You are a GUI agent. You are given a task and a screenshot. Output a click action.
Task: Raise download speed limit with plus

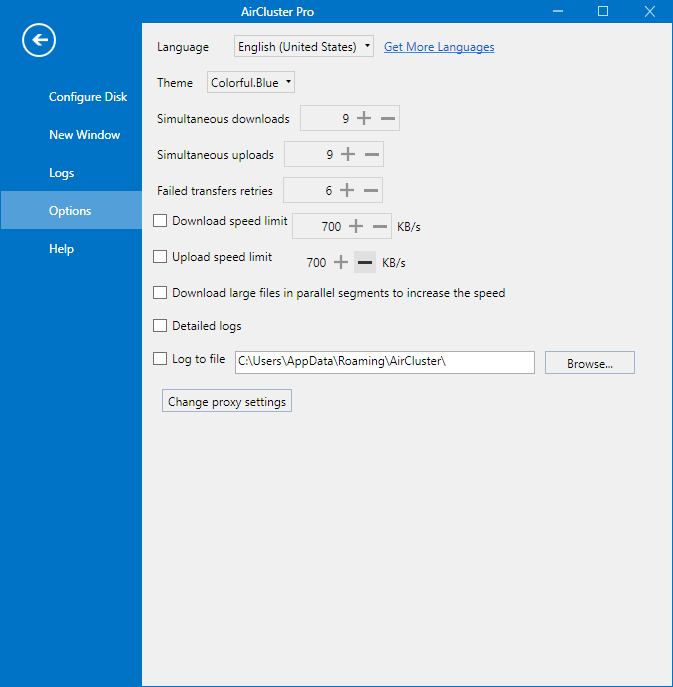point(356,226)
